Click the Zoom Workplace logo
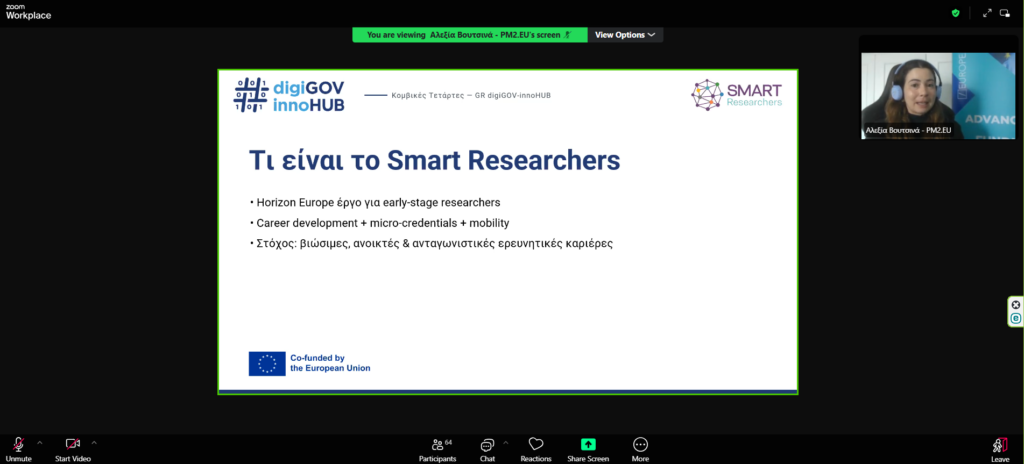Image resolution: width=1024 pixels, height=464 pixels. [x=28, y=12]
